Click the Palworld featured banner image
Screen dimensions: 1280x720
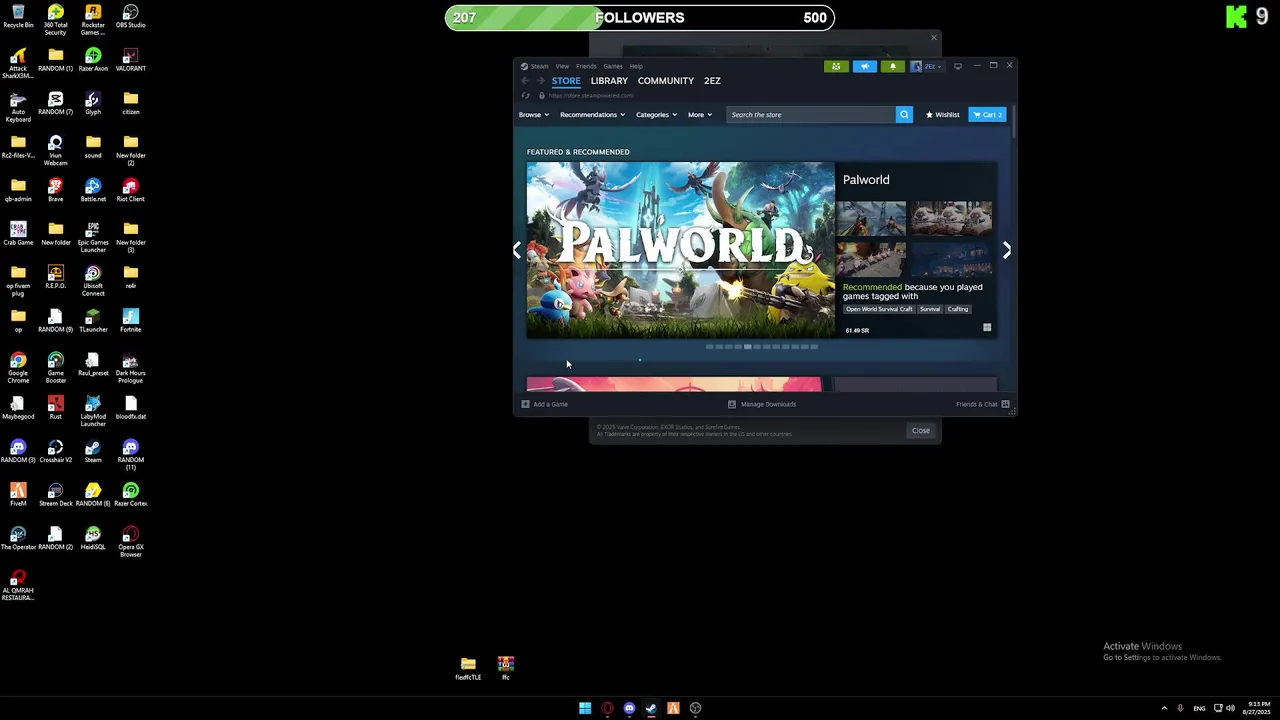click(x=681, y=250)
